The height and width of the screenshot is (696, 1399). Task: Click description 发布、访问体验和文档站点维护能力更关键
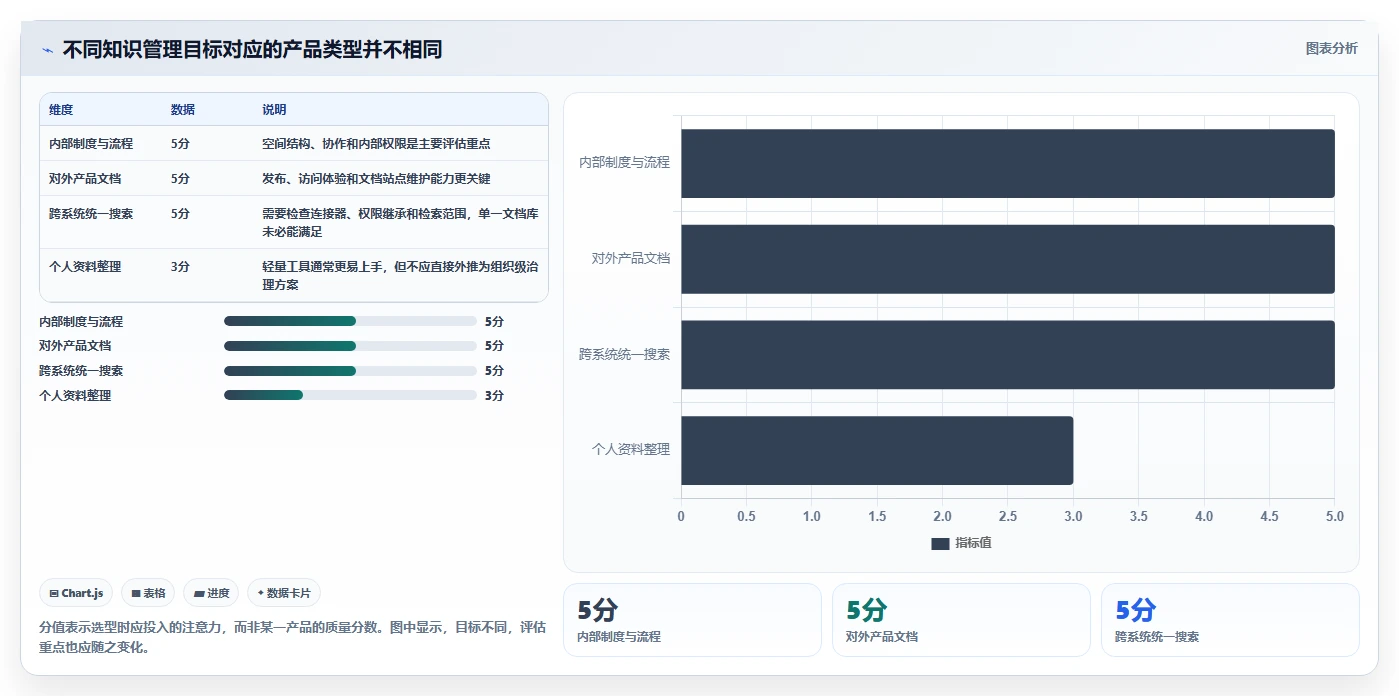click(376, 179)
